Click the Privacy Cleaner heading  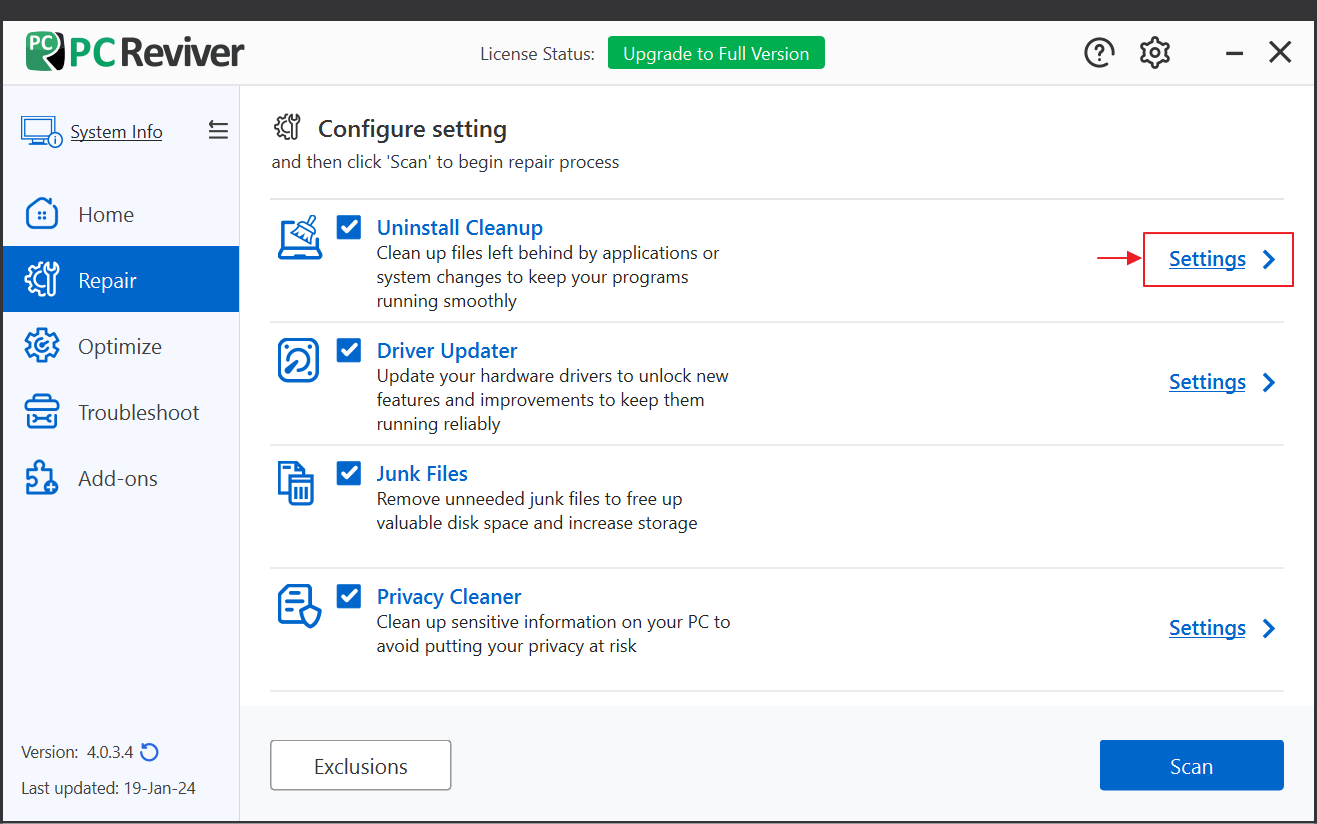tap(449, 597)
